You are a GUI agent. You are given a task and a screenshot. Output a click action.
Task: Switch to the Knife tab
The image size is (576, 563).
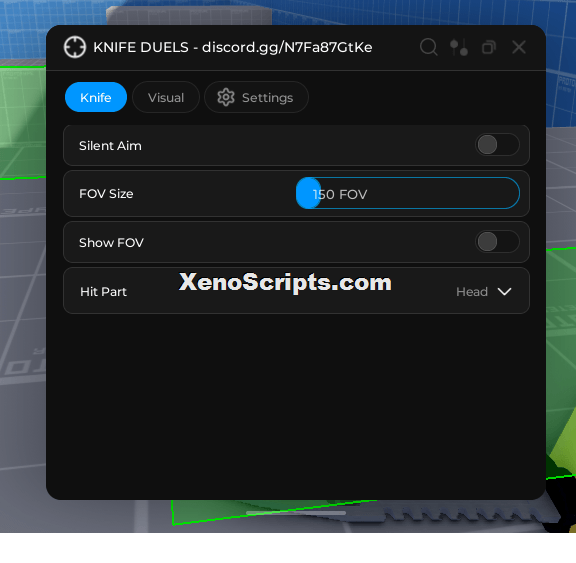click(x=96, y=97)
